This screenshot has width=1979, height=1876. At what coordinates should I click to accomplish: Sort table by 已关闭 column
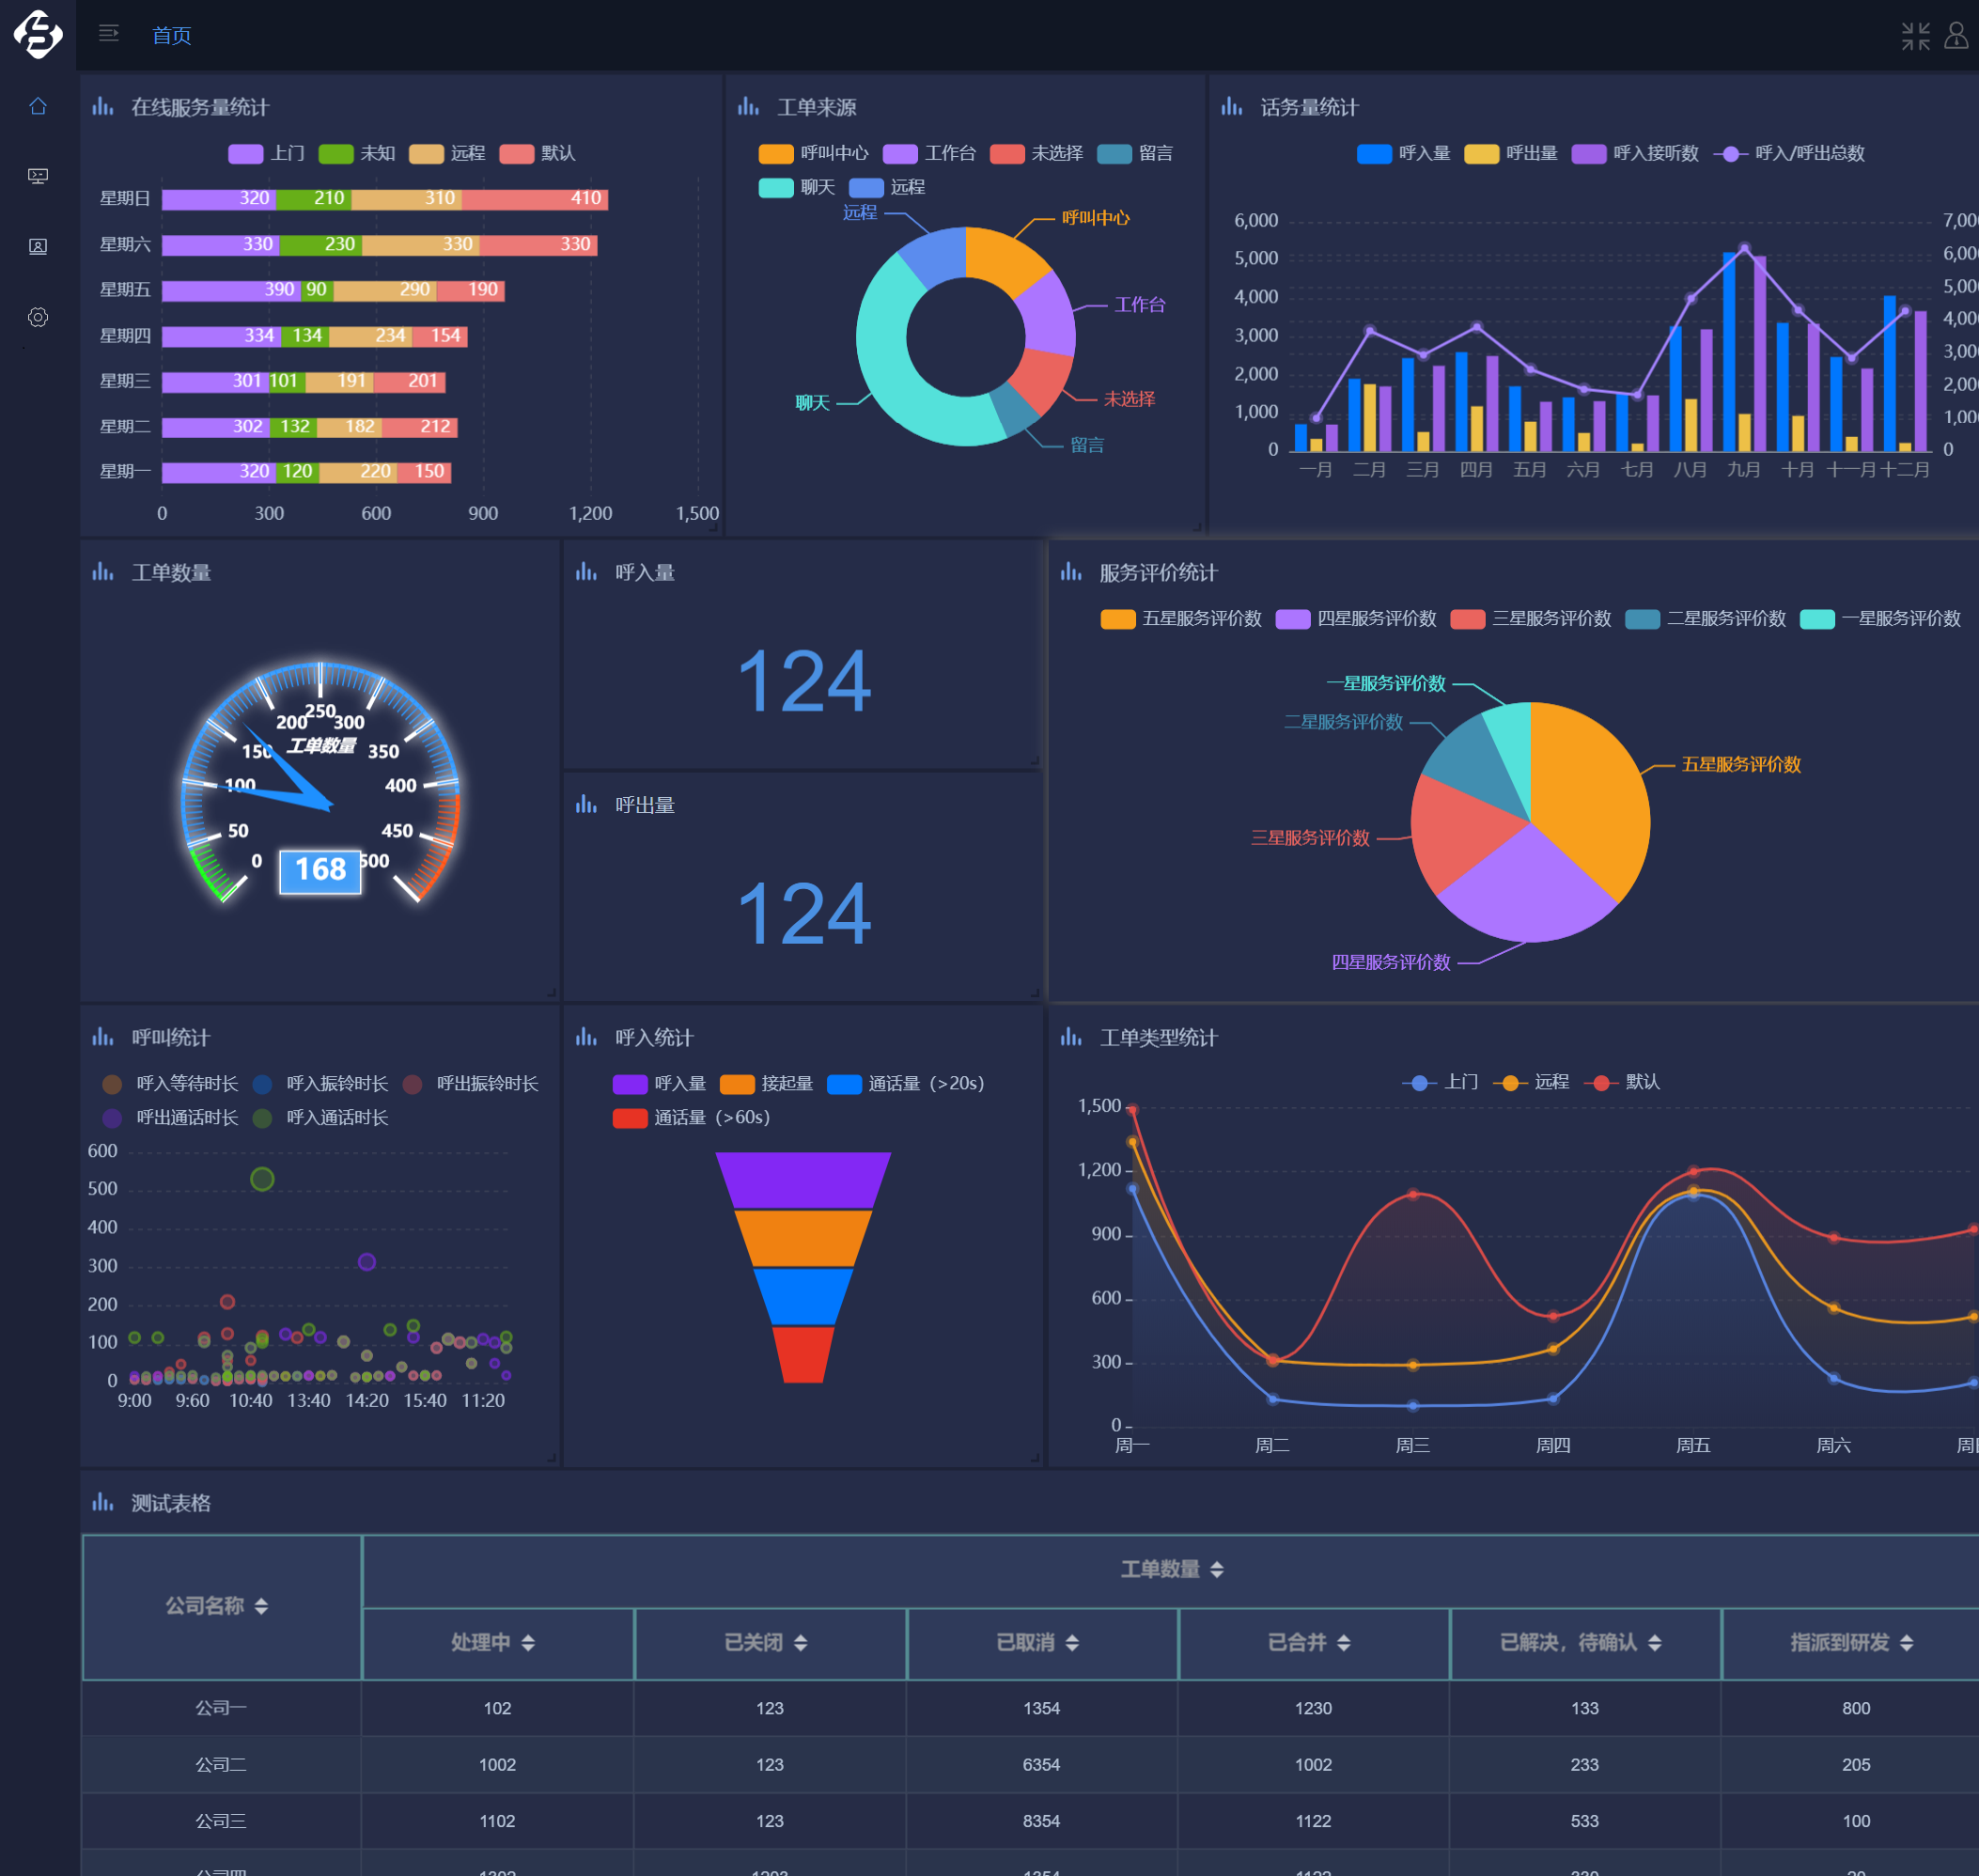click(x=801, y=1643)
